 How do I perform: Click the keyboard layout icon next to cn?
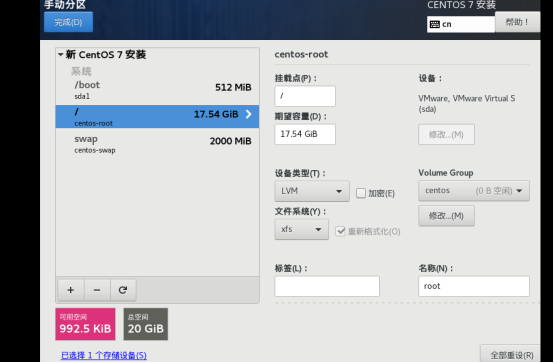435,24
